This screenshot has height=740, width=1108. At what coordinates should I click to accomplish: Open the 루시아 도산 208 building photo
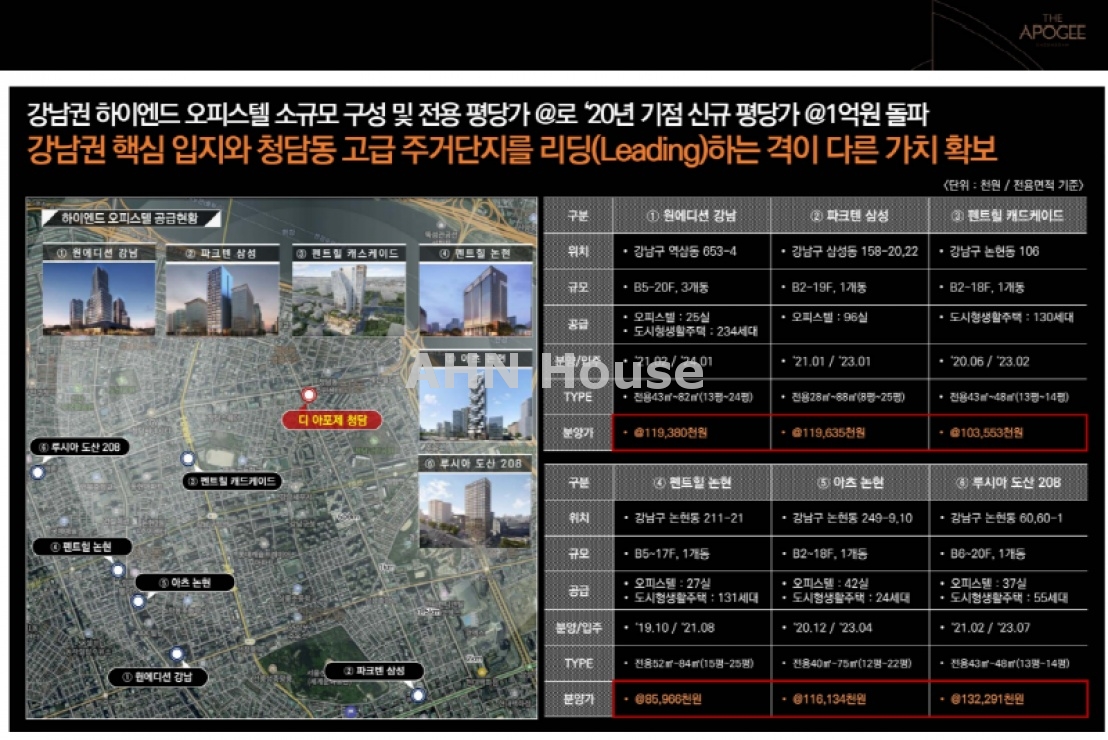(476, 510)
